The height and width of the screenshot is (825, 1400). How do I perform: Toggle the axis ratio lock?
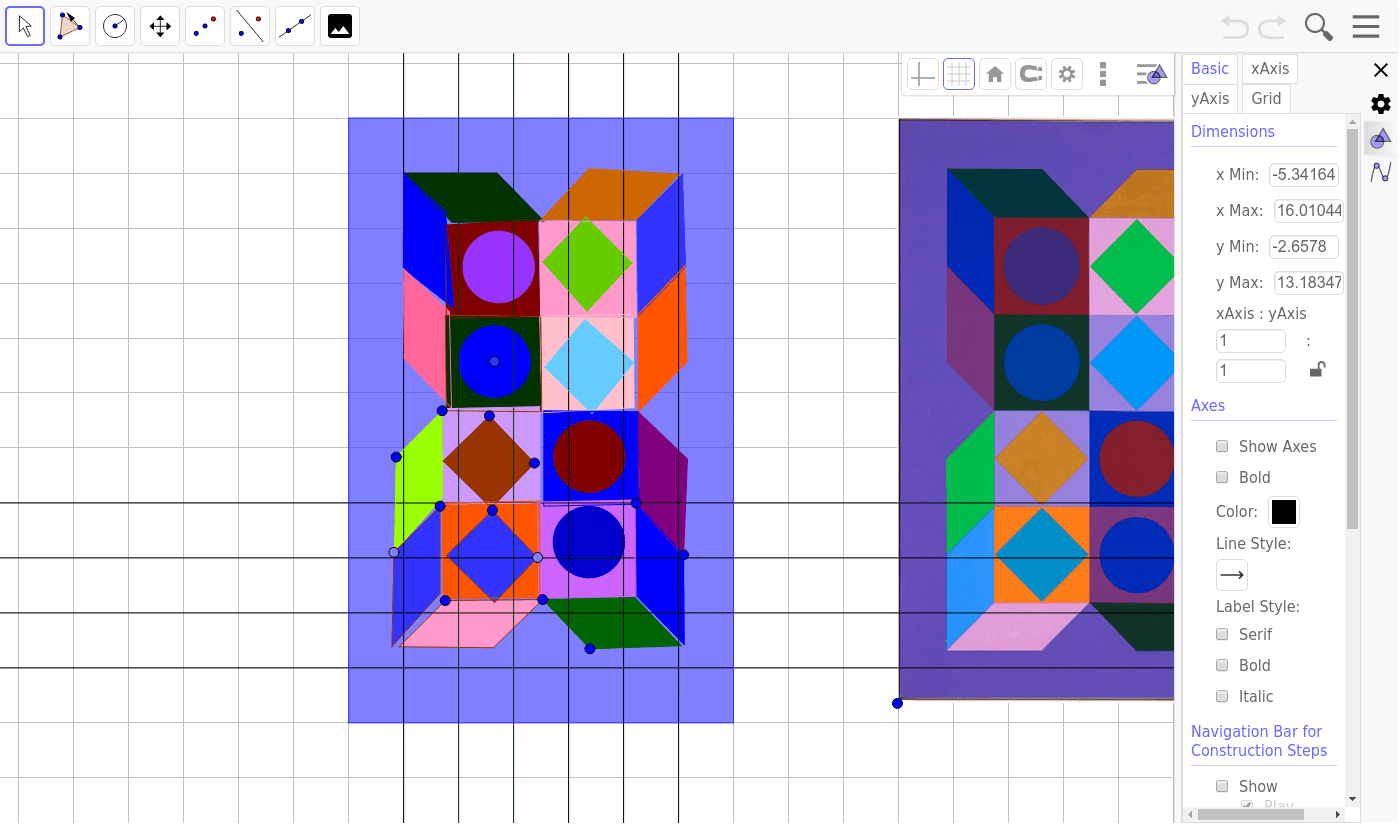[x=1318, y=369]
